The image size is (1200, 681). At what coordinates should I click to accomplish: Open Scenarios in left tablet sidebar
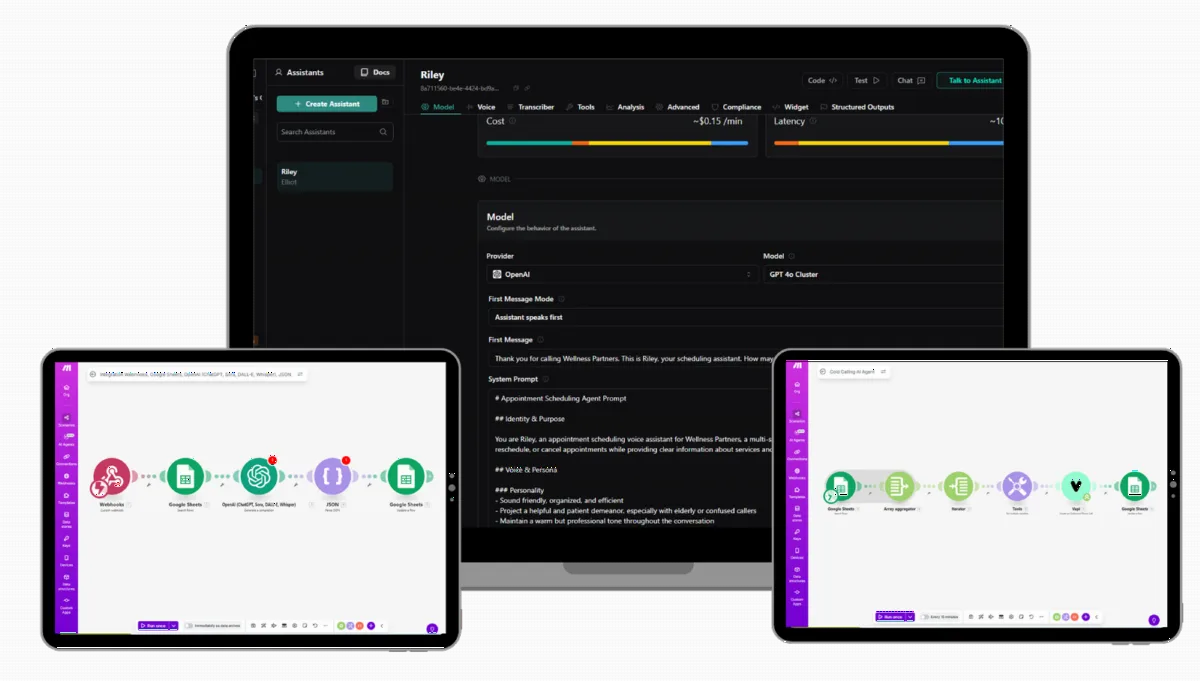[x=67, y=419]
